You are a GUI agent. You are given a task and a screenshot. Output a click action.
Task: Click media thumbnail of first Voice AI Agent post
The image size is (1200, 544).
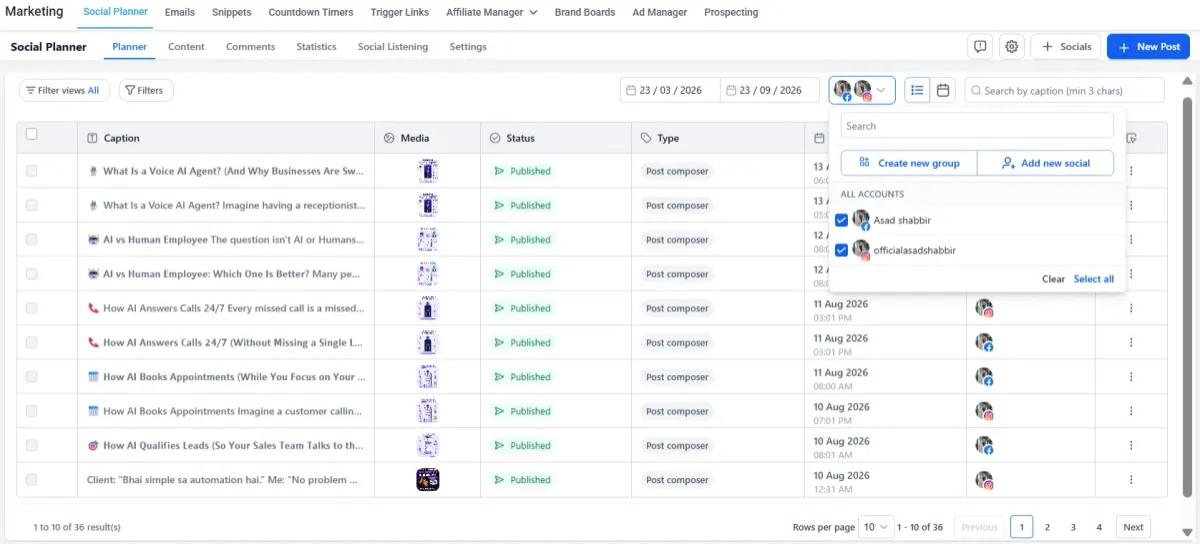(x=428, y=171)
